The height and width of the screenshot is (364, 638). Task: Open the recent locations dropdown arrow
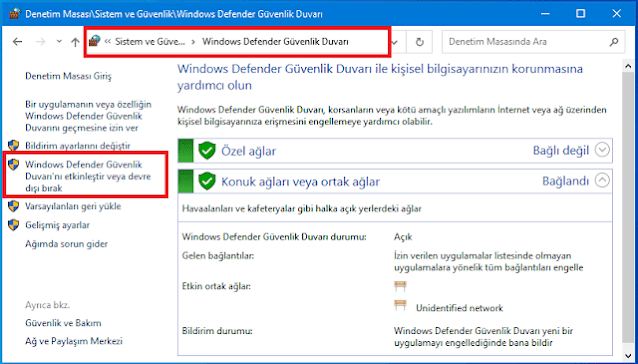59,41
